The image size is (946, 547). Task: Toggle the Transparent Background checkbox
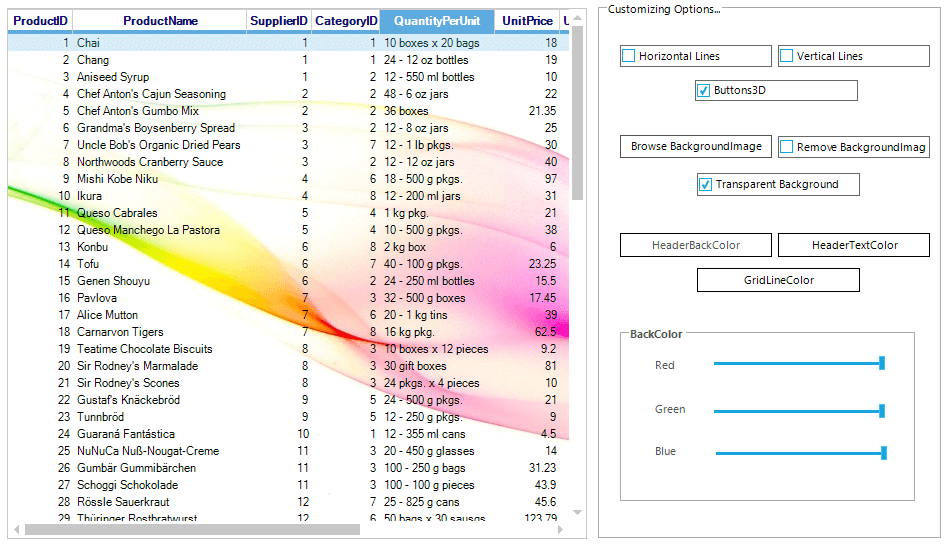pos(705,184)
